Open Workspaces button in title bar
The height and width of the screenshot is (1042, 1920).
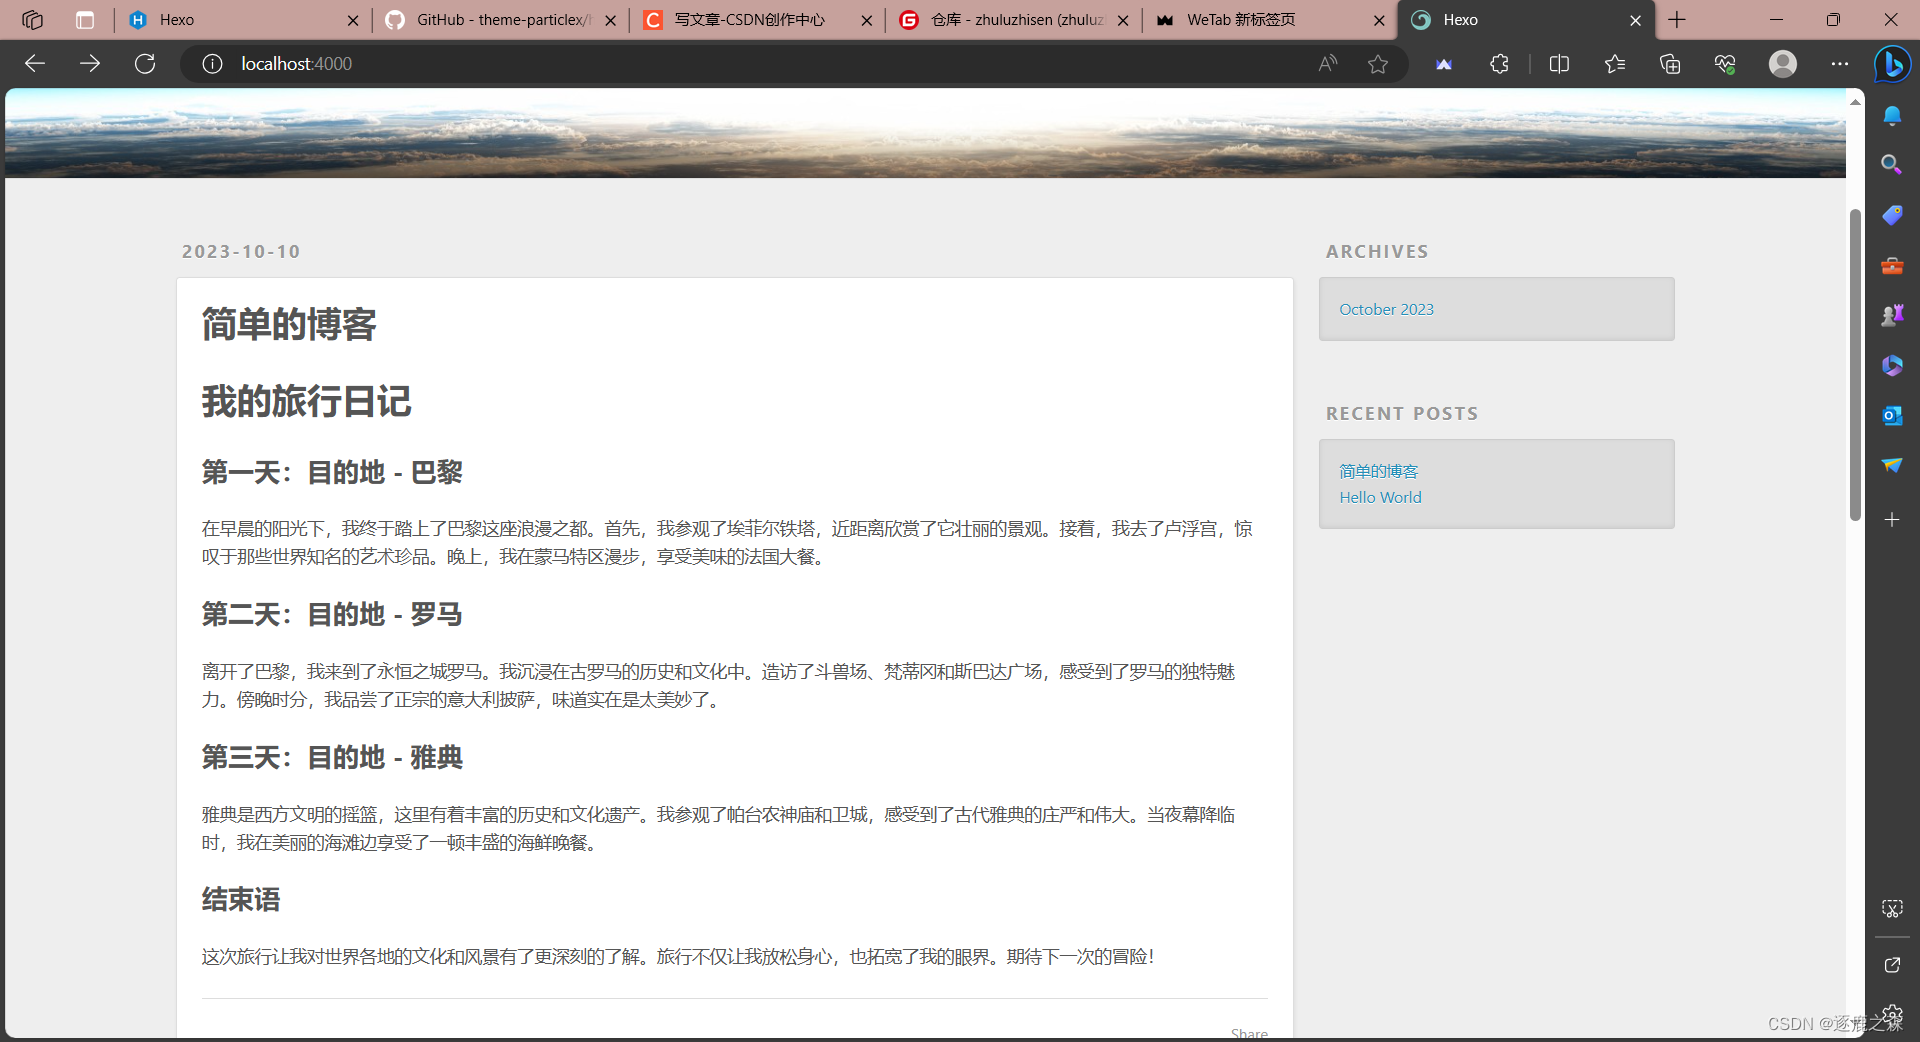pos(32,20)
